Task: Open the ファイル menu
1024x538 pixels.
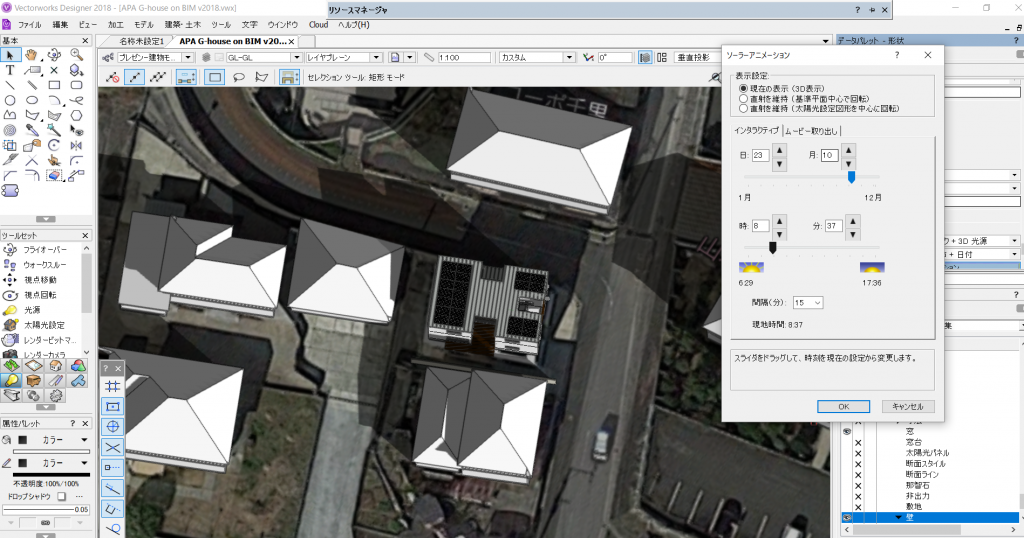Action: pos(30,23)
